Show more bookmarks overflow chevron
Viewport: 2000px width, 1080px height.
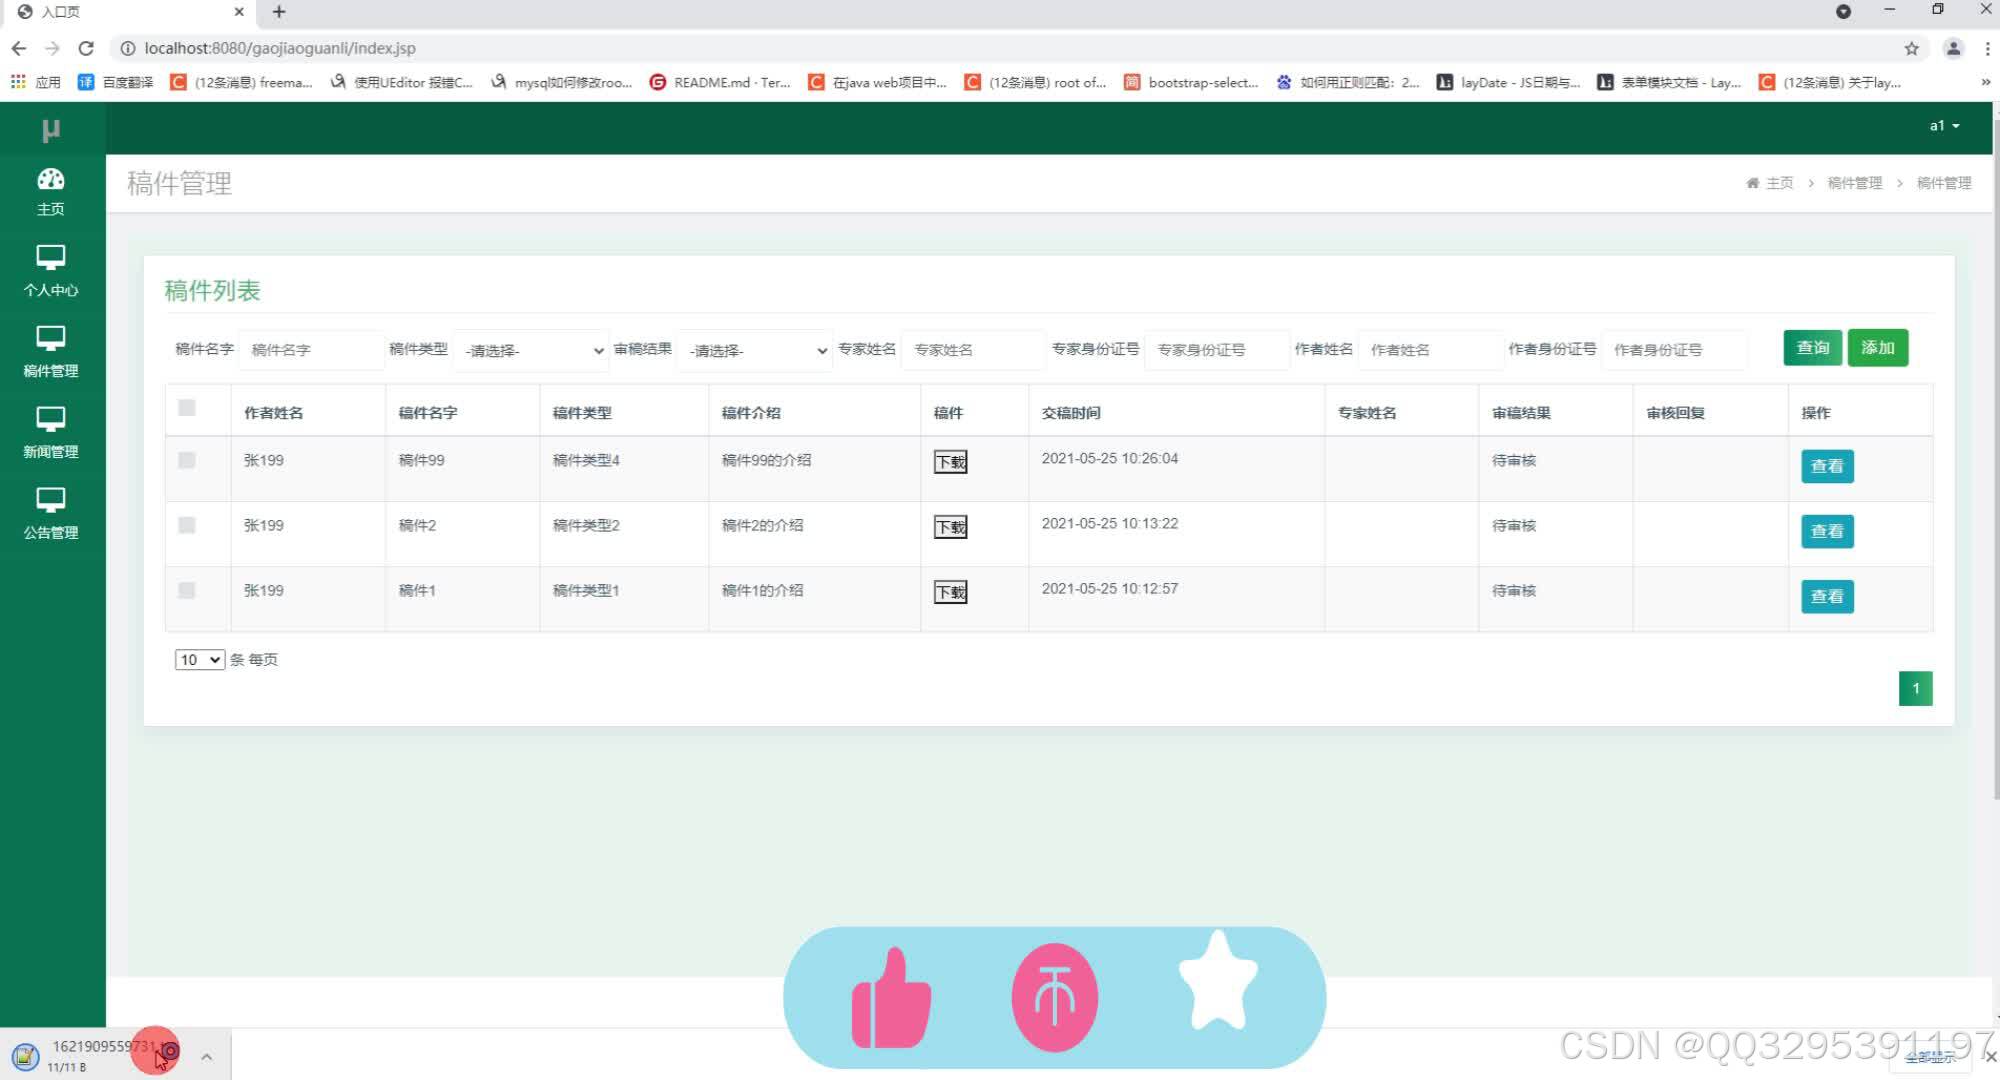(x=1985, y=82)
